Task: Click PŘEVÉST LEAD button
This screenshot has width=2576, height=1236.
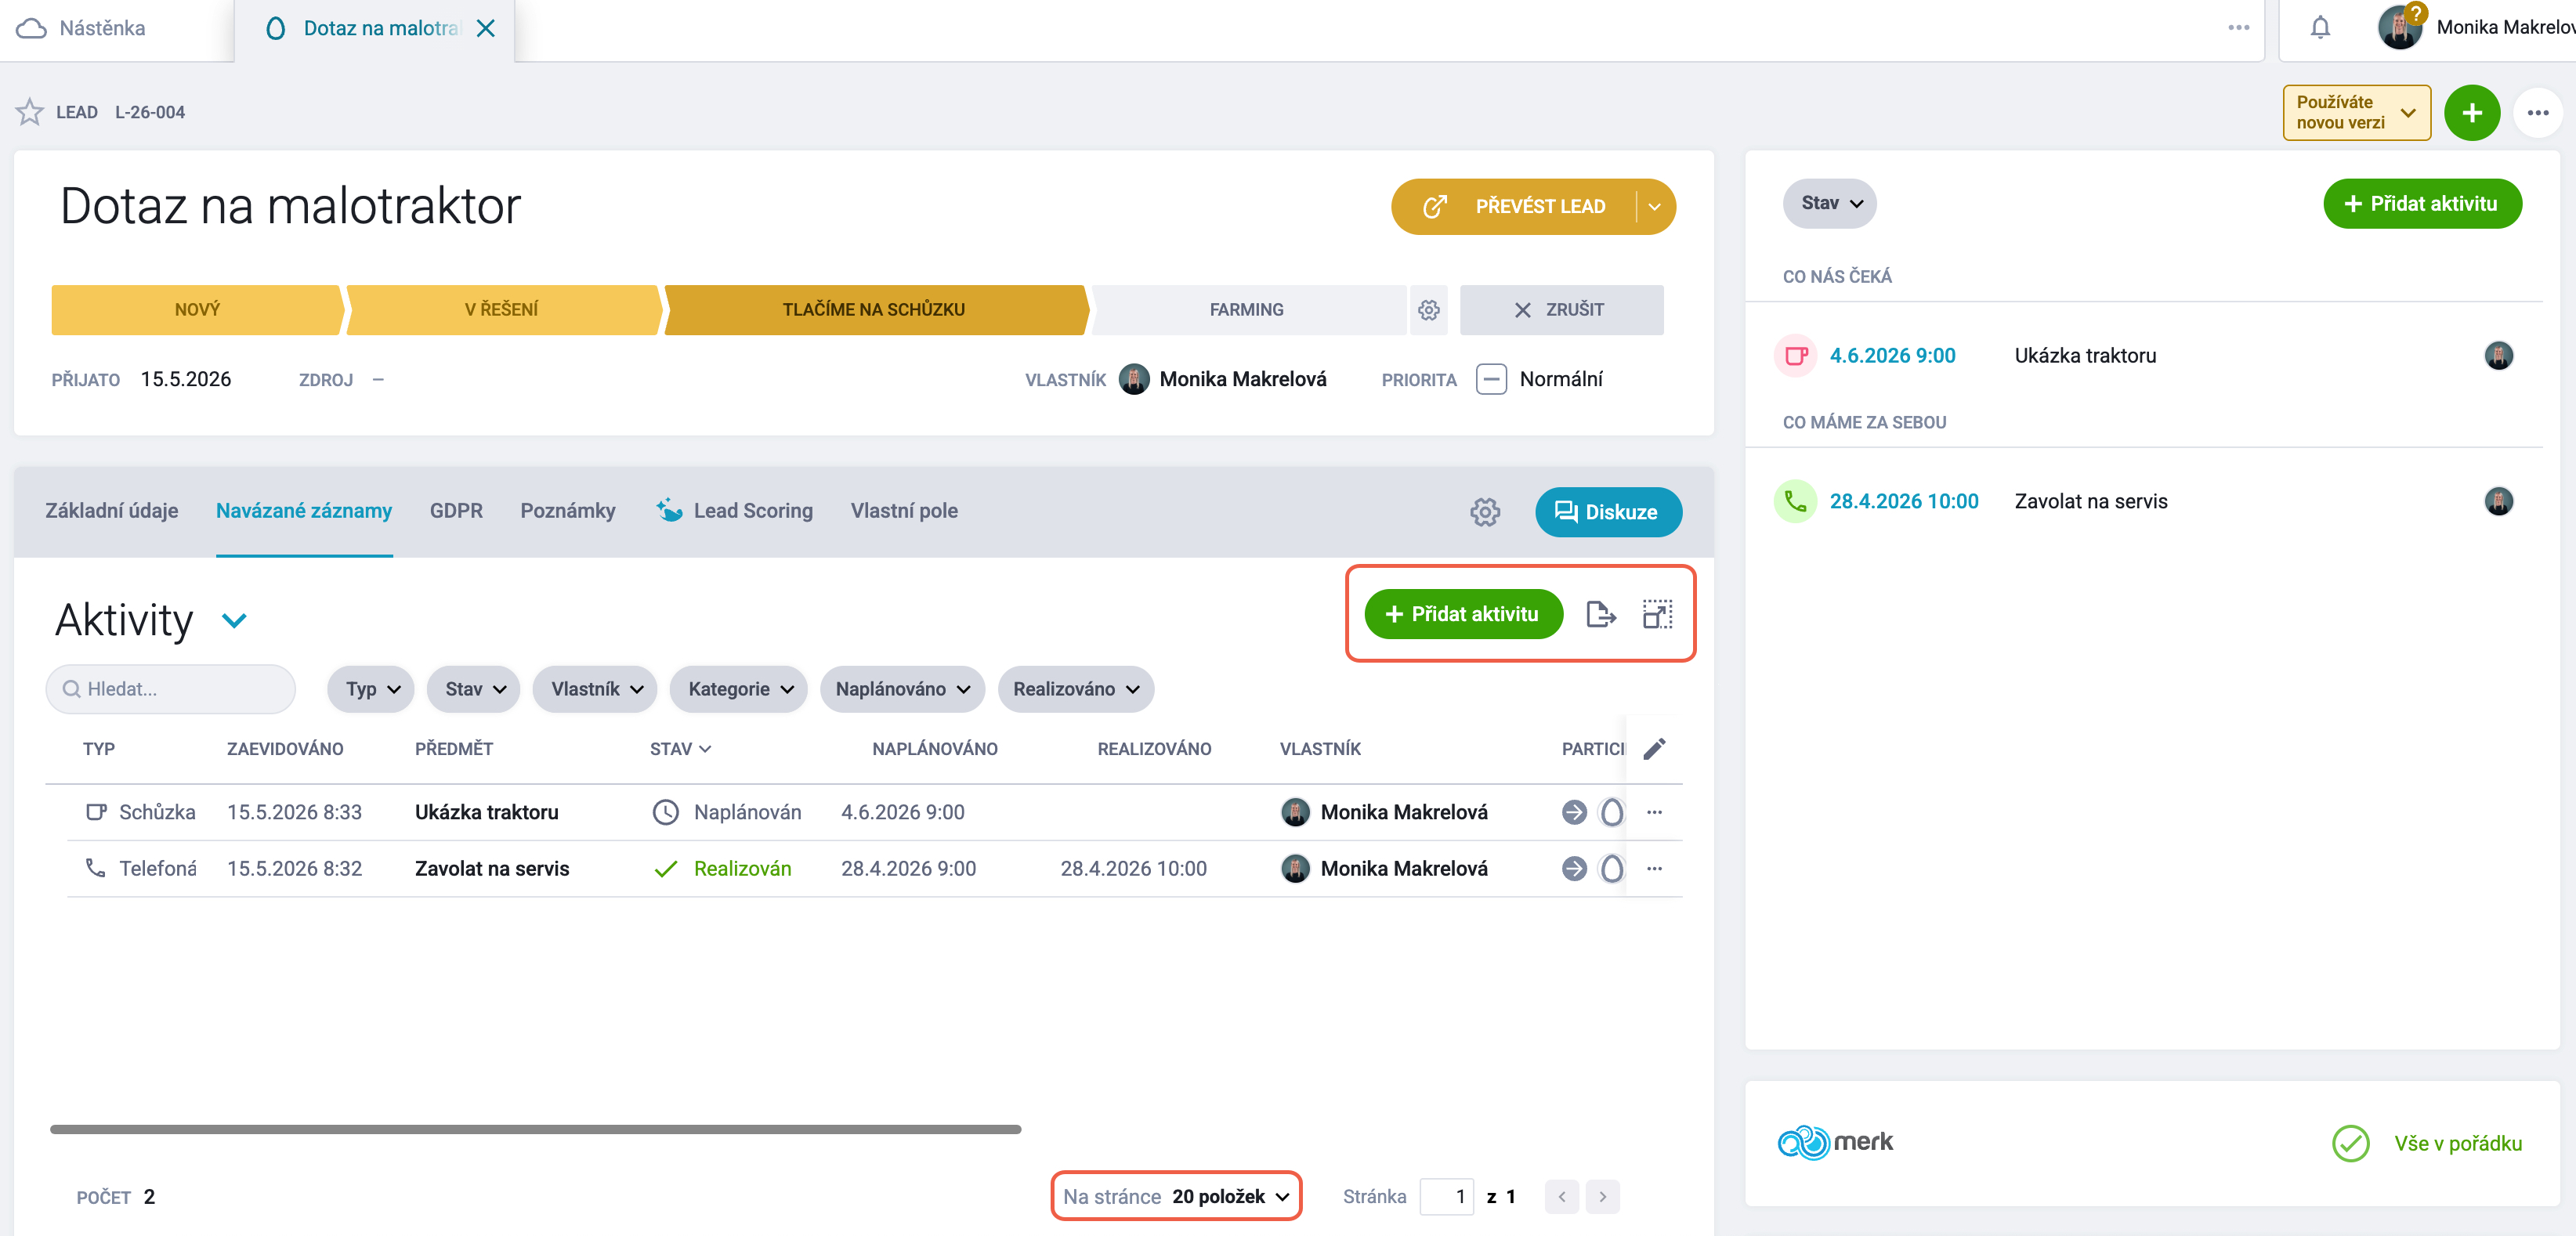Action: click(1514, 207)
